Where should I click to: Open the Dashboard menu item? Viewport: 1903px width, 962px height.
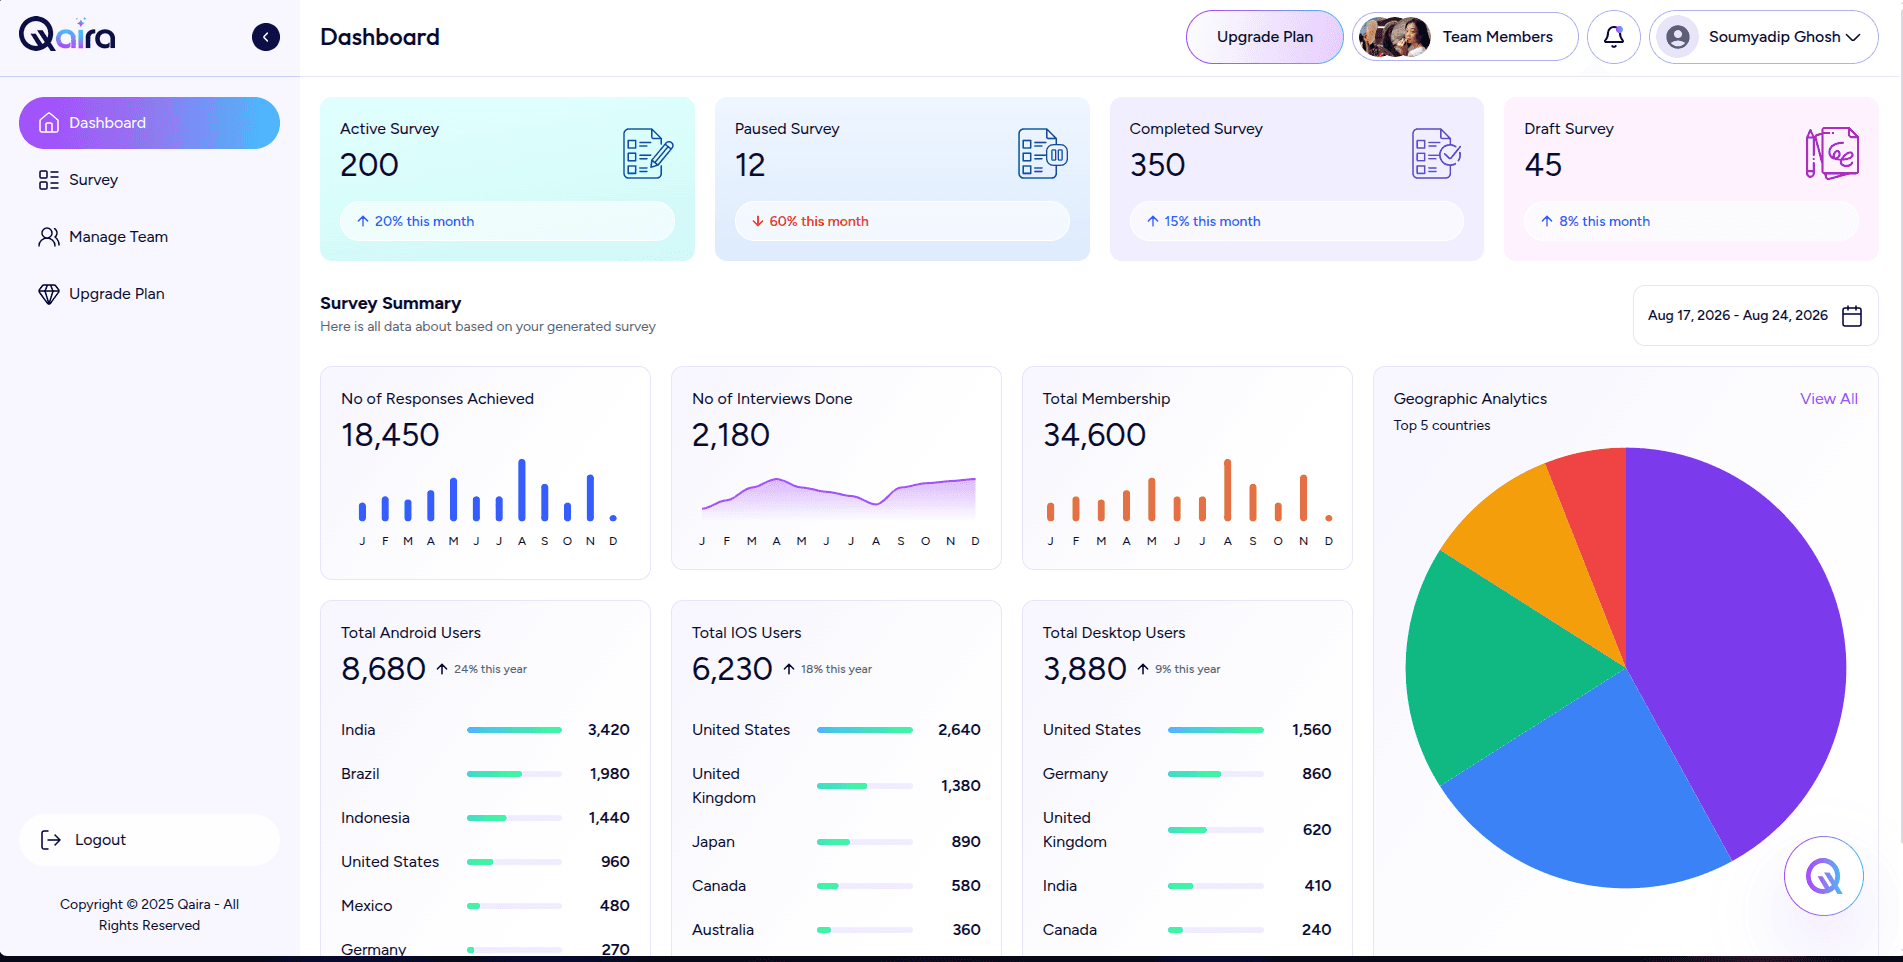149,123
